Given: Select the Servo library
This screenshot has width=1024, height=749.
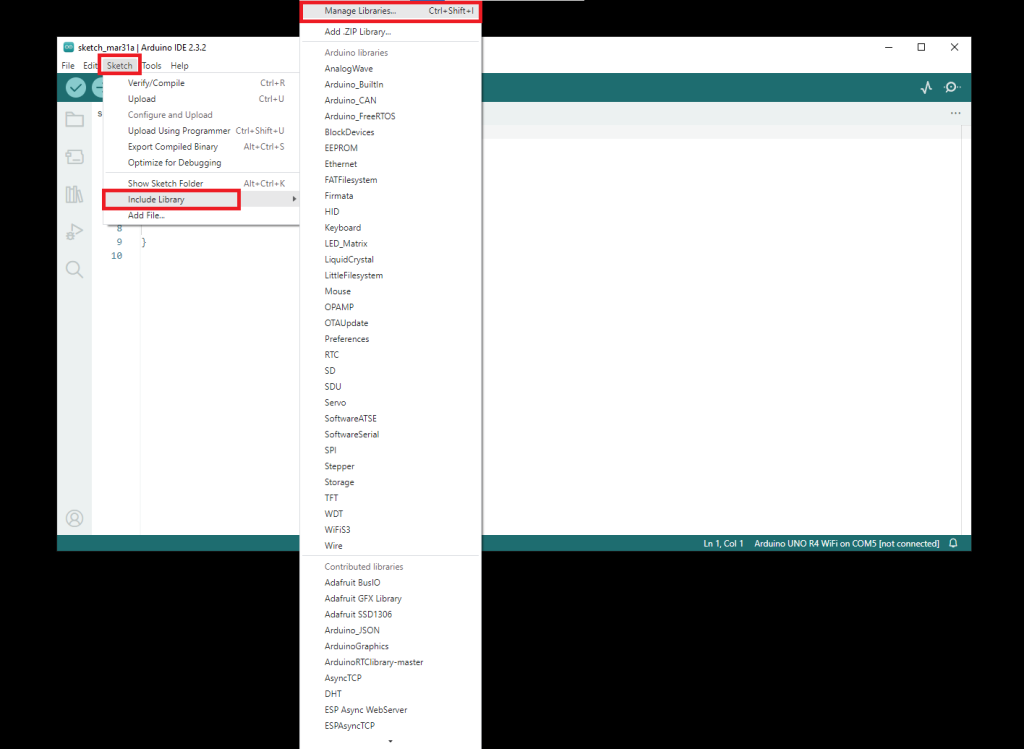Looking at the screenshot, I should pos(335,403).
